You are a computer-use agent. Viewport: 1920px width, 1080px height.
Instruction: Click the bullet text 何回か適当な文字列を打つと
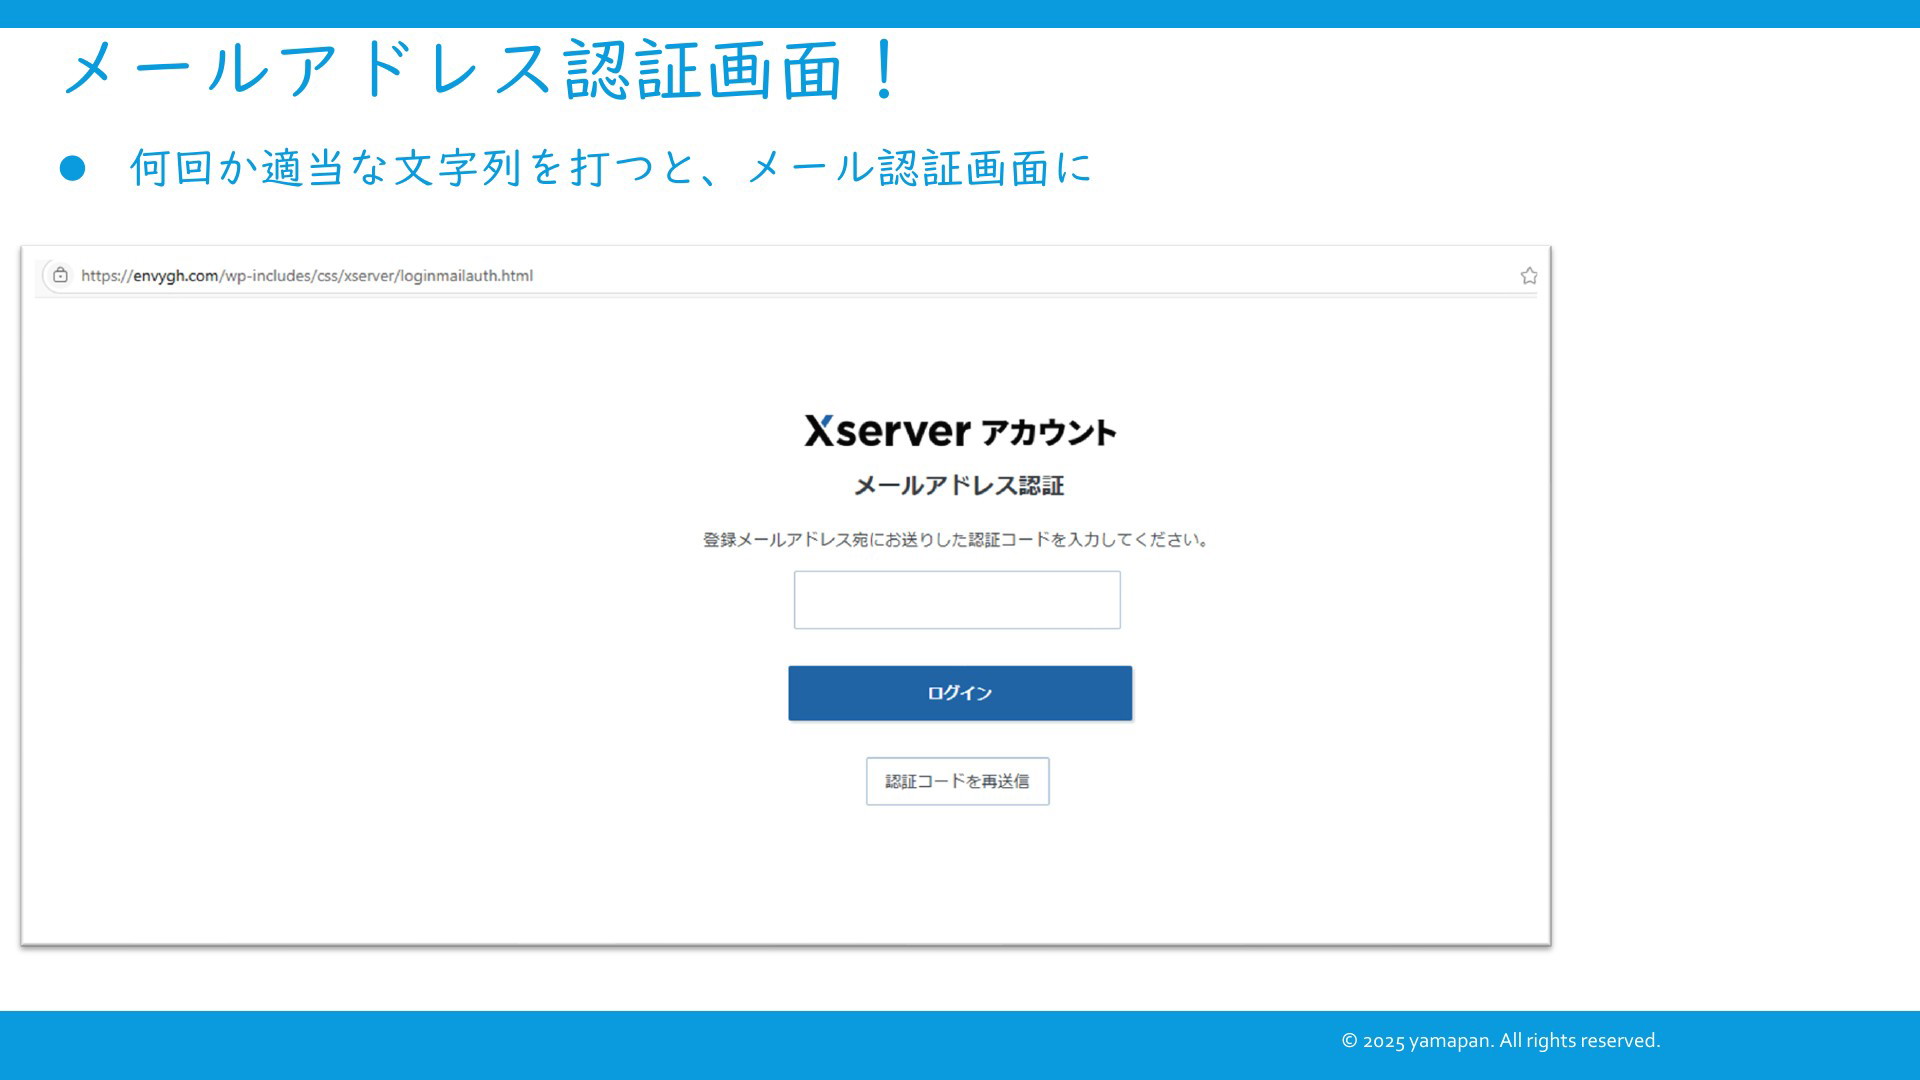(x=413, y=168)
